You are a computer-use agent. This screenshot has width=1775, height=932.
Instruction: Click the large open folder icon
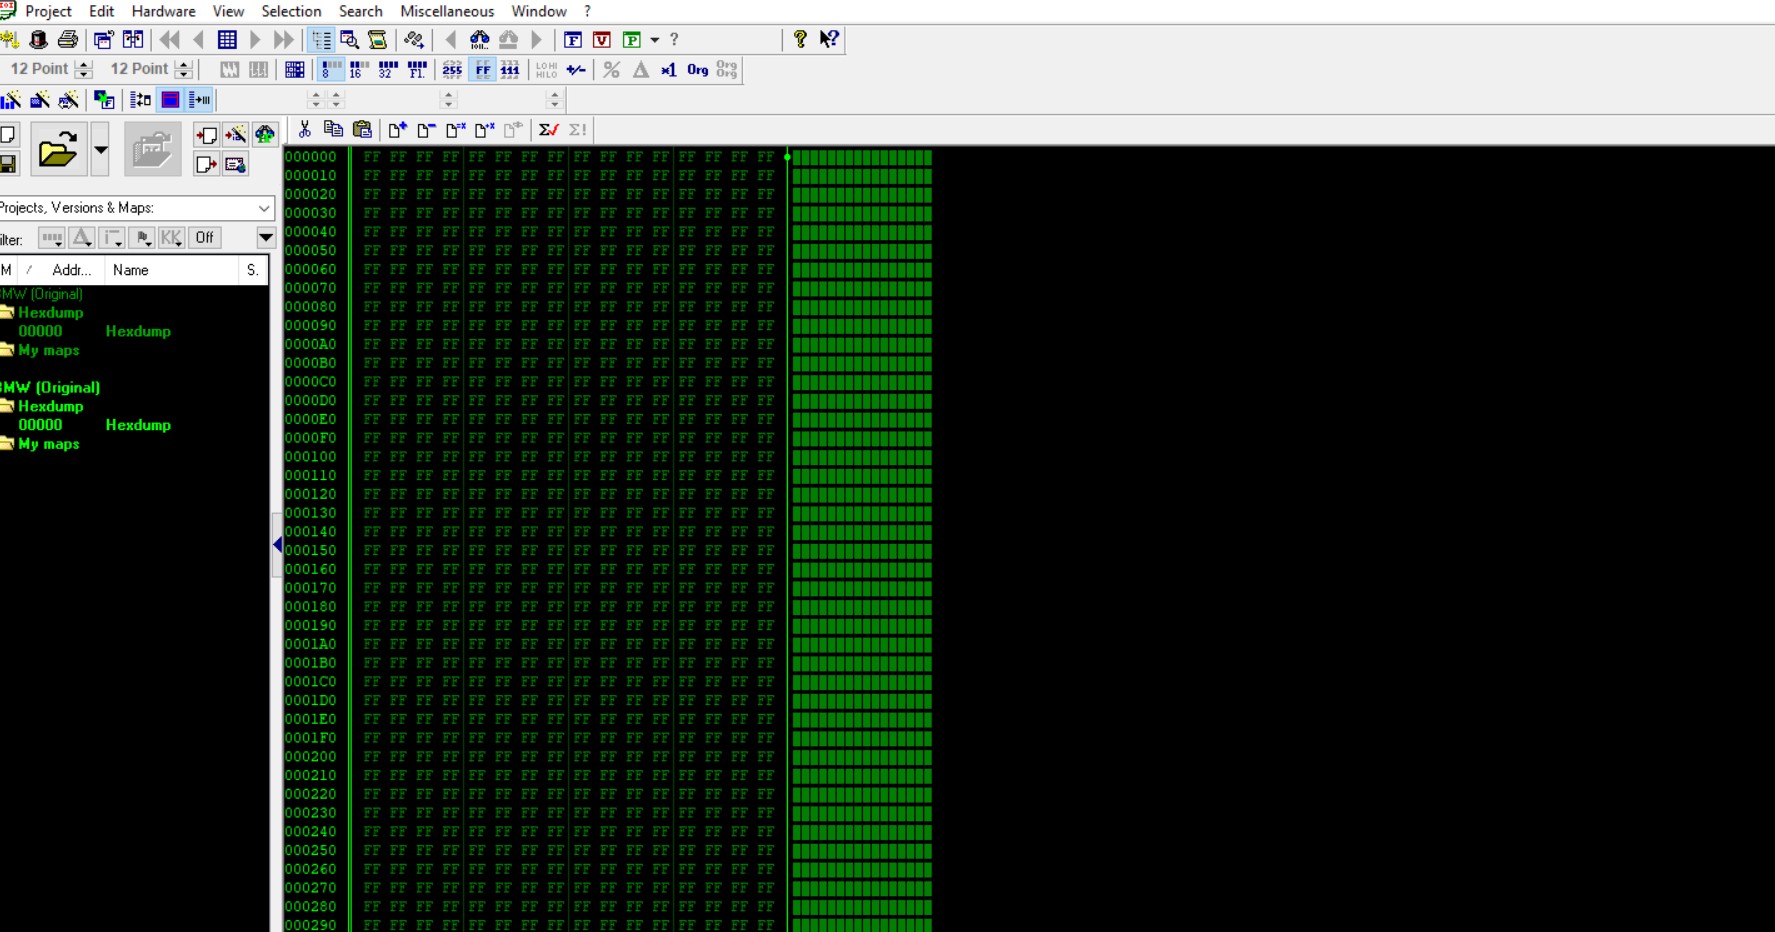58,150
